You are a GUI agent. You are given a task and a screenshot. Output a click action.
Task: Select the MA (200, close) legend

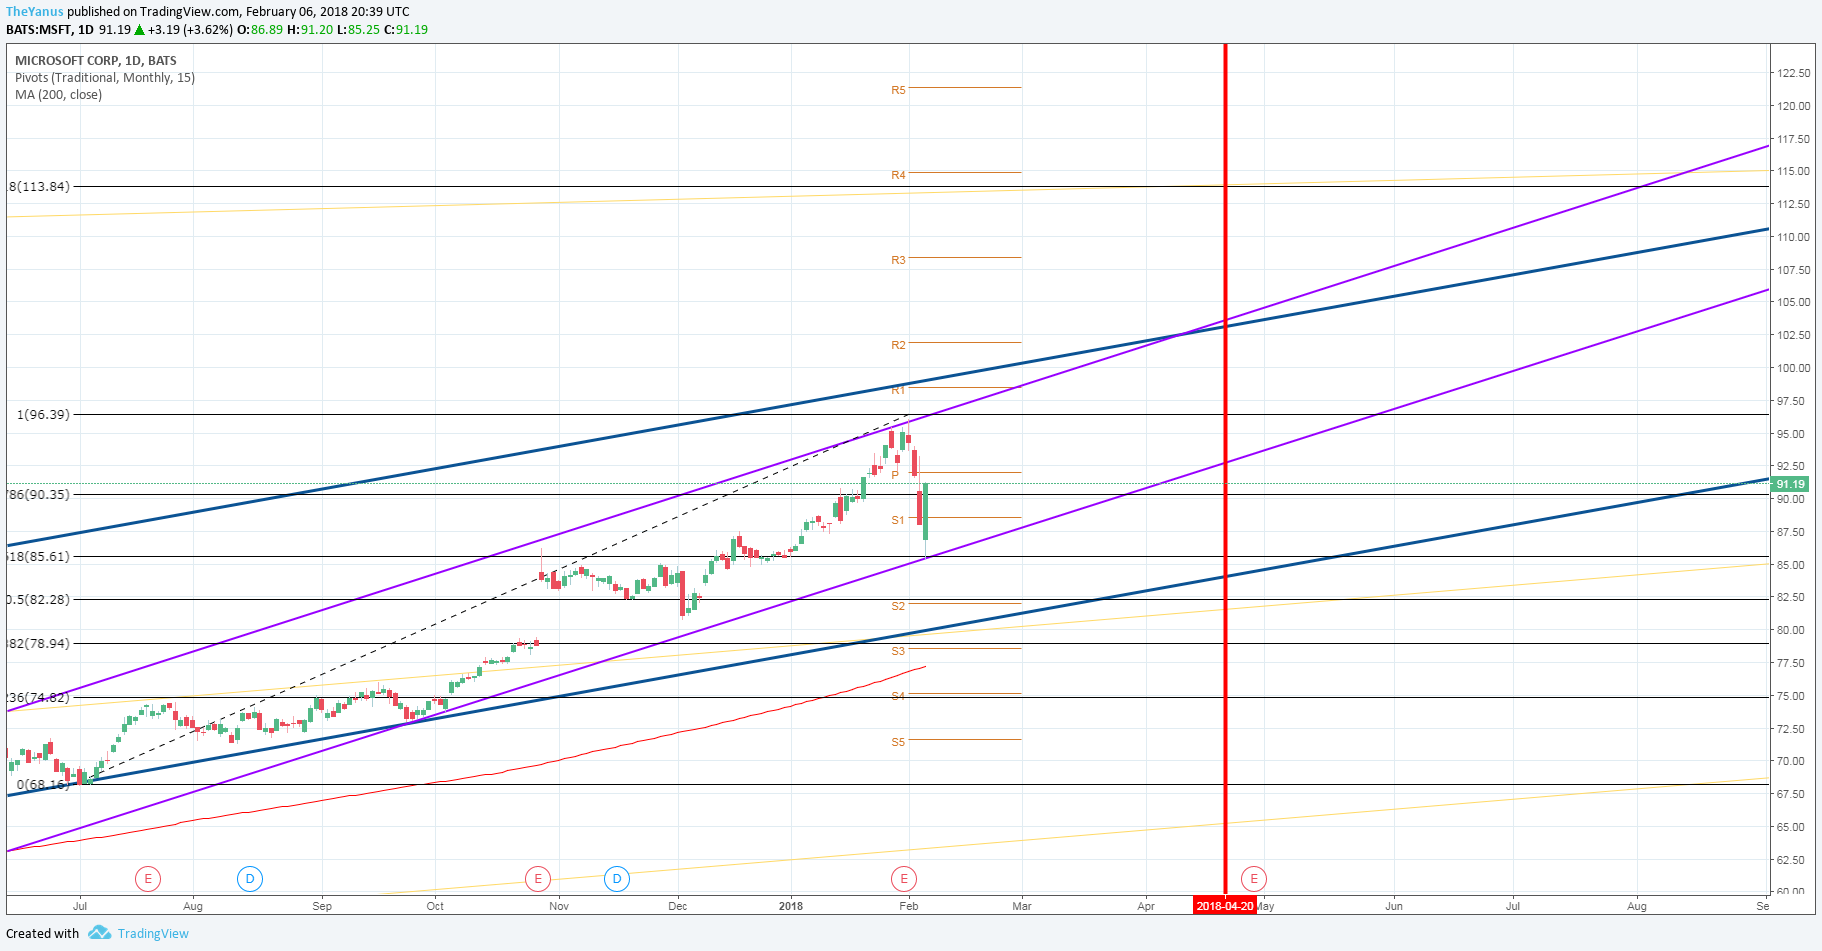tap(58, 95)
